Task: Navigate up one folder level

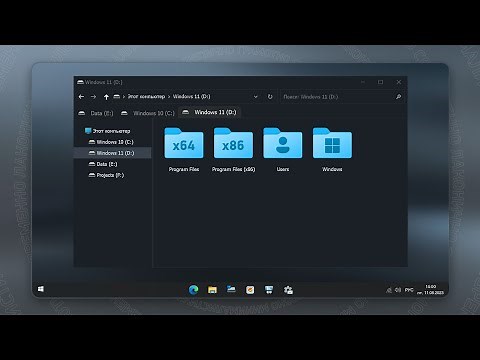Action: (x=106, y=97)
